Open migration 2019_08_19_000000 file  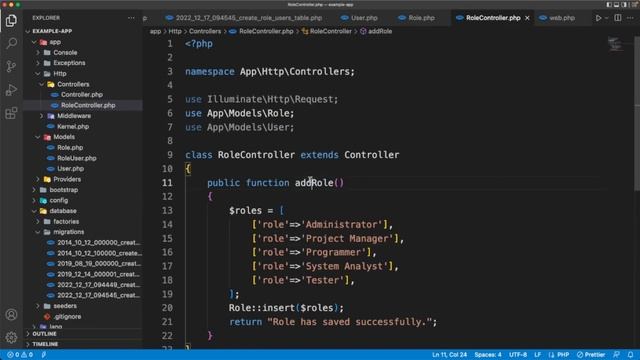[x=83, y=264]
